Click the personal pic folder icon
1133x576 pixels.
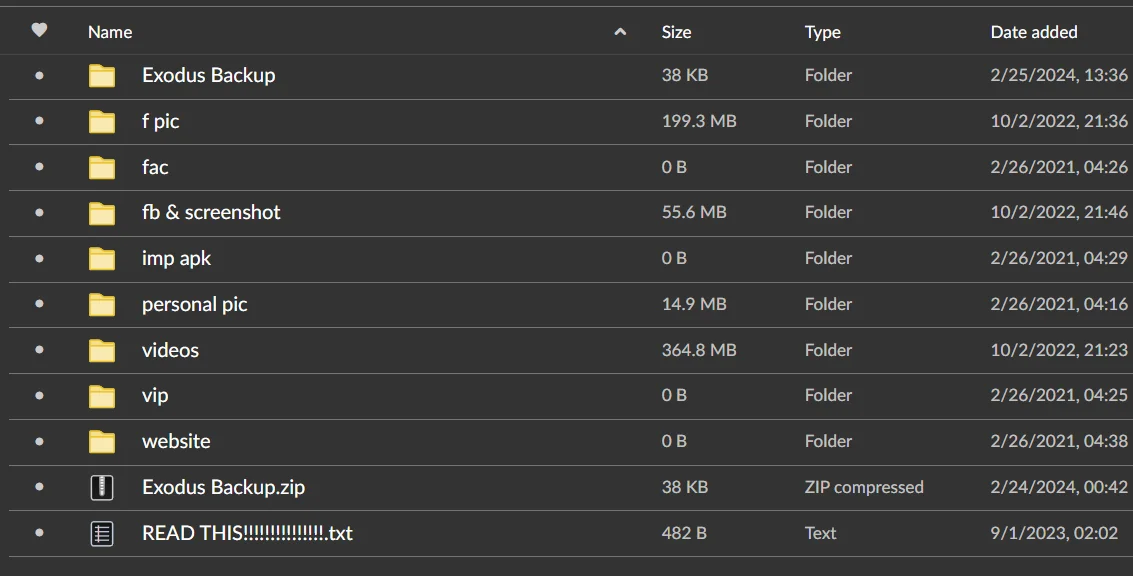102,304
